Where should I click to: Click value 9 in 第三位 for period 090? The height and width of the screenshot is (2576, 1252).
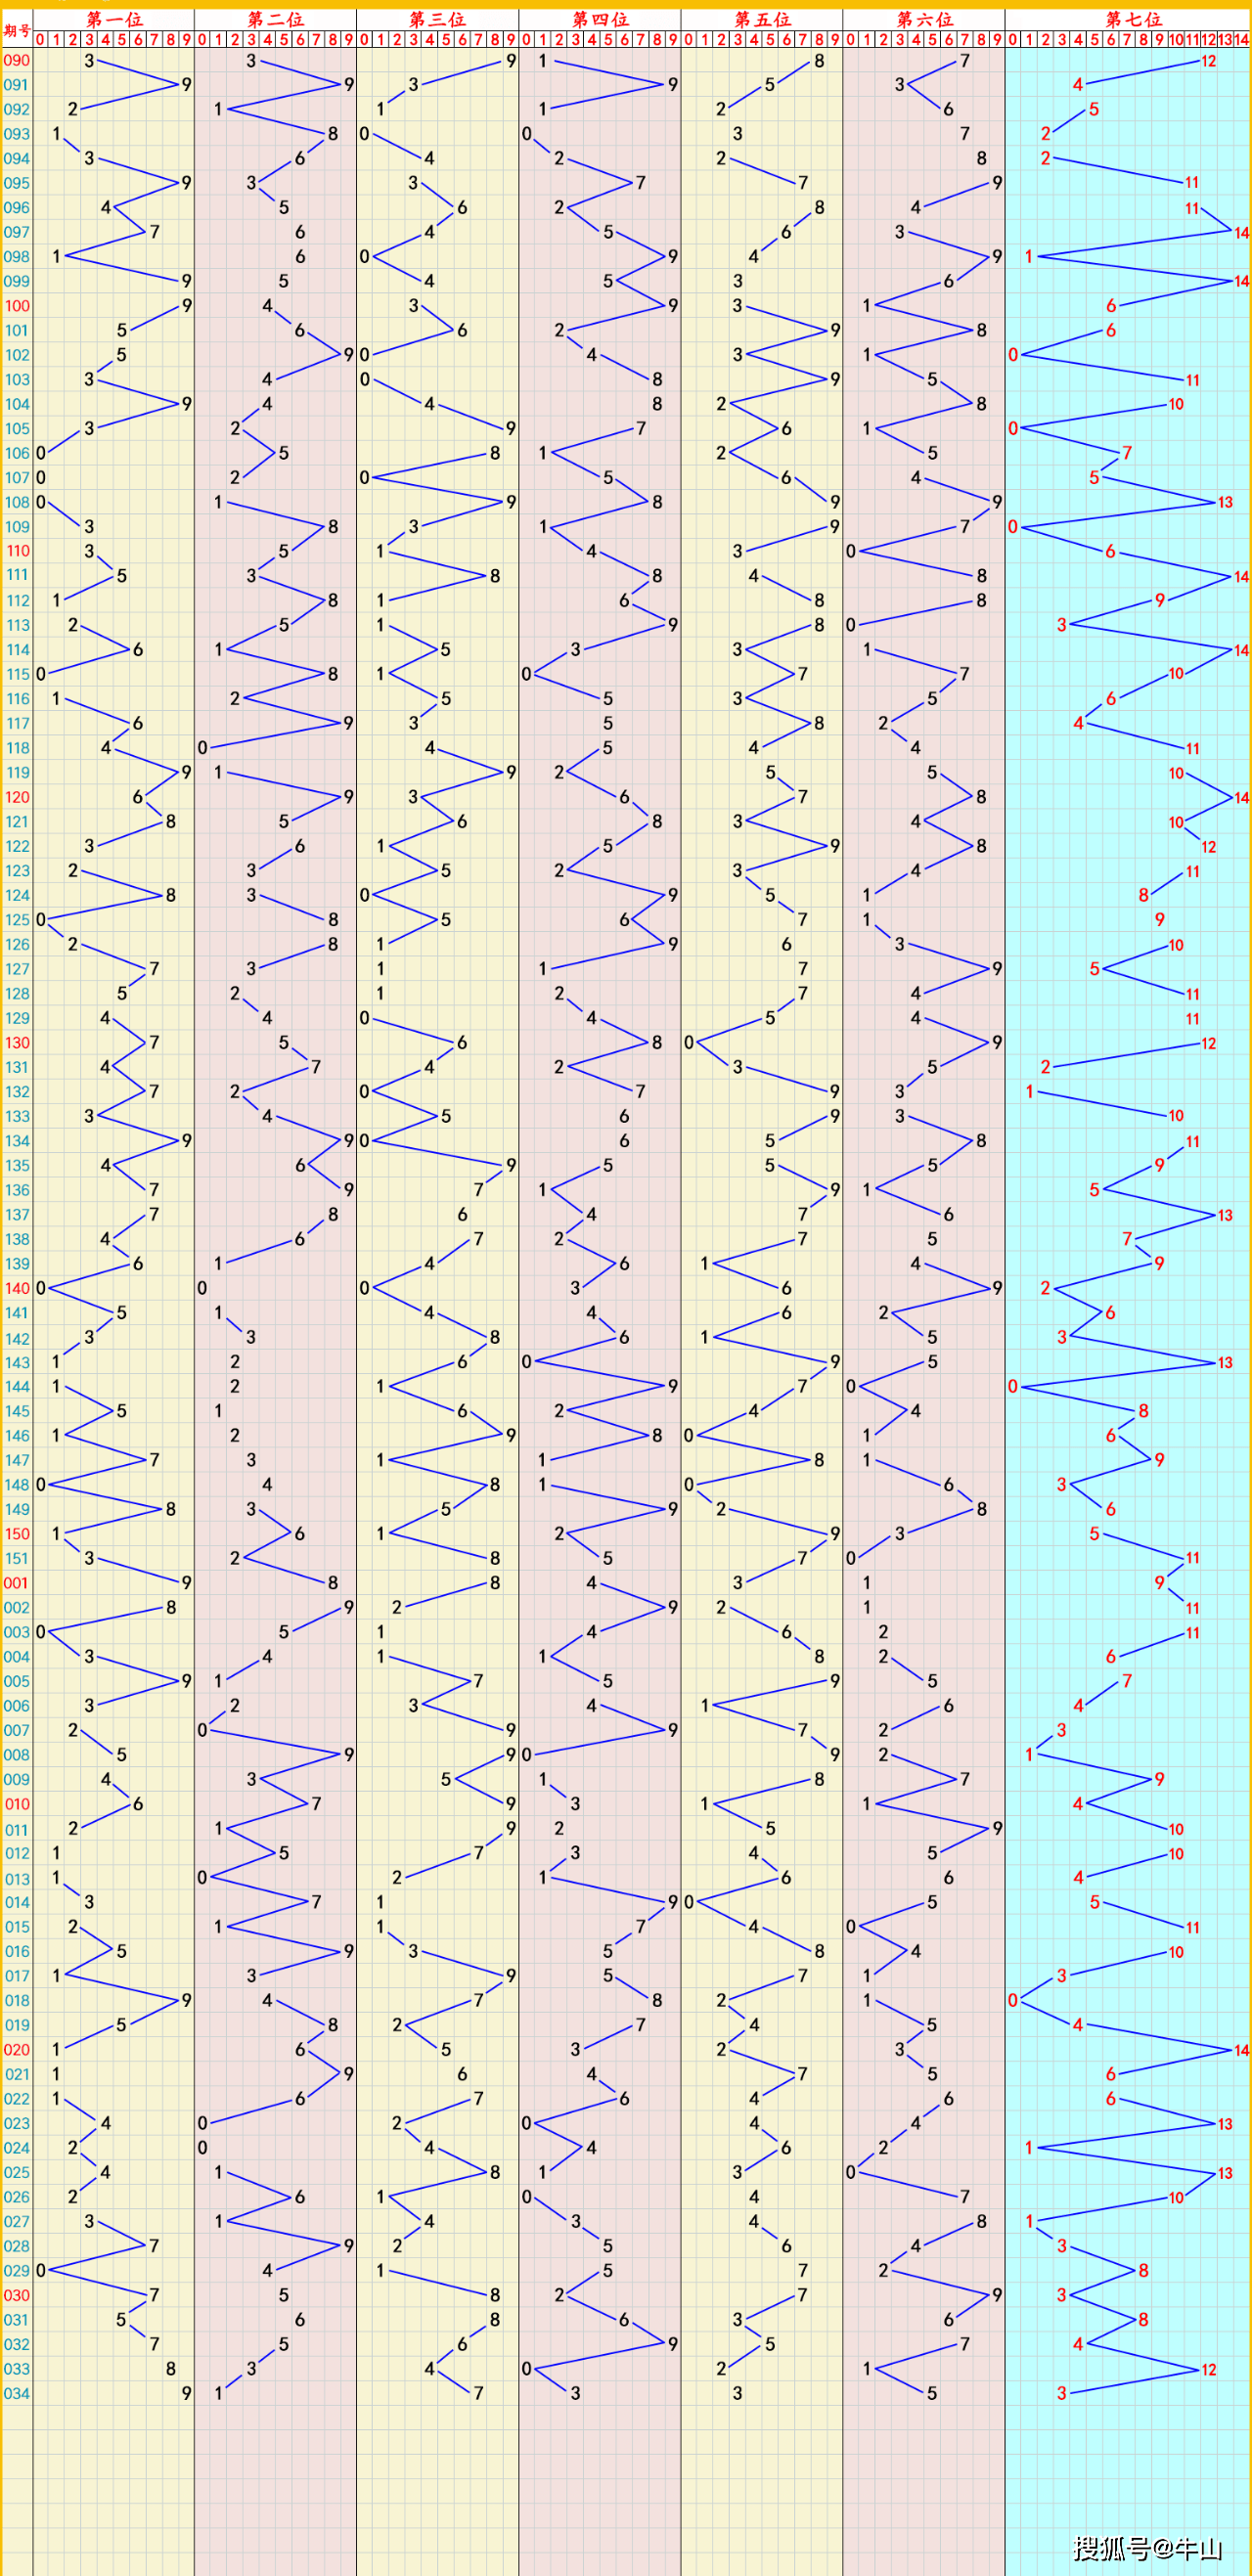coord(511,61)
